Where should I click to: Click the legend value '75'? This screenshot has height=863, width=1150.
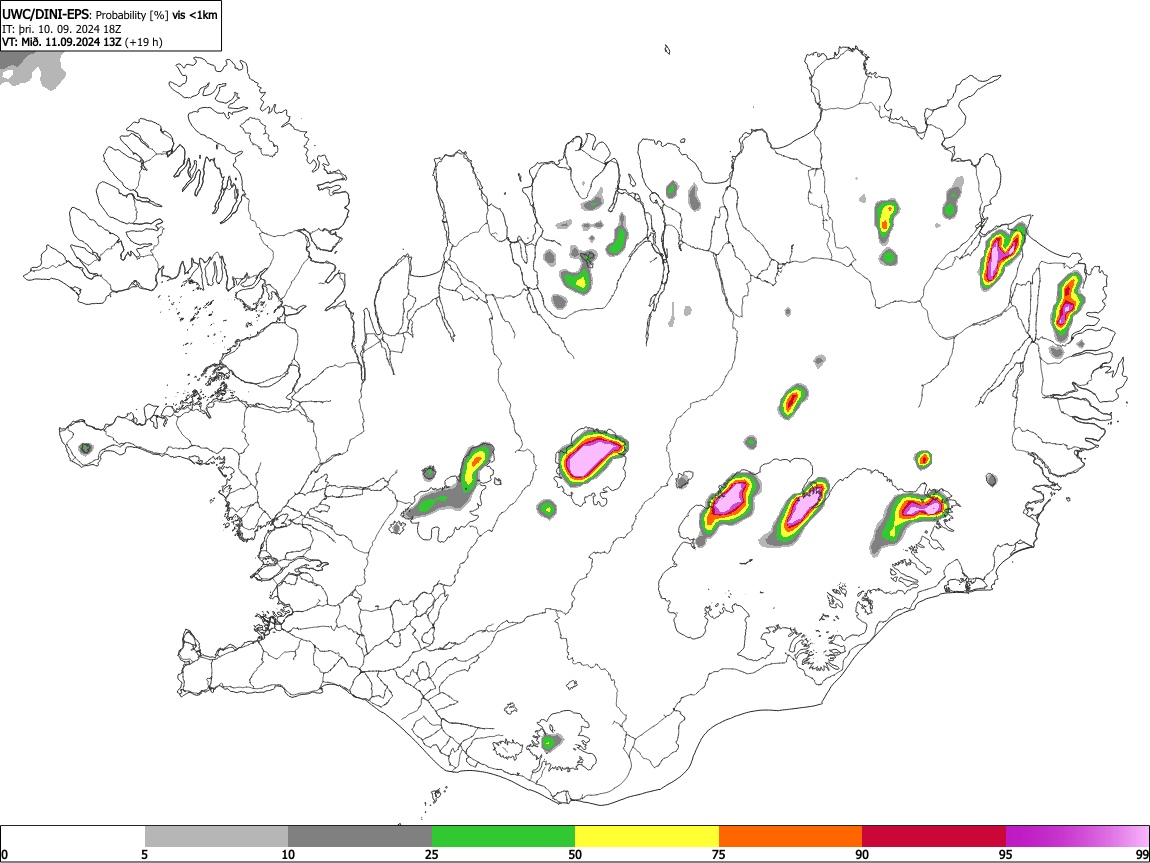pos(719,854)
